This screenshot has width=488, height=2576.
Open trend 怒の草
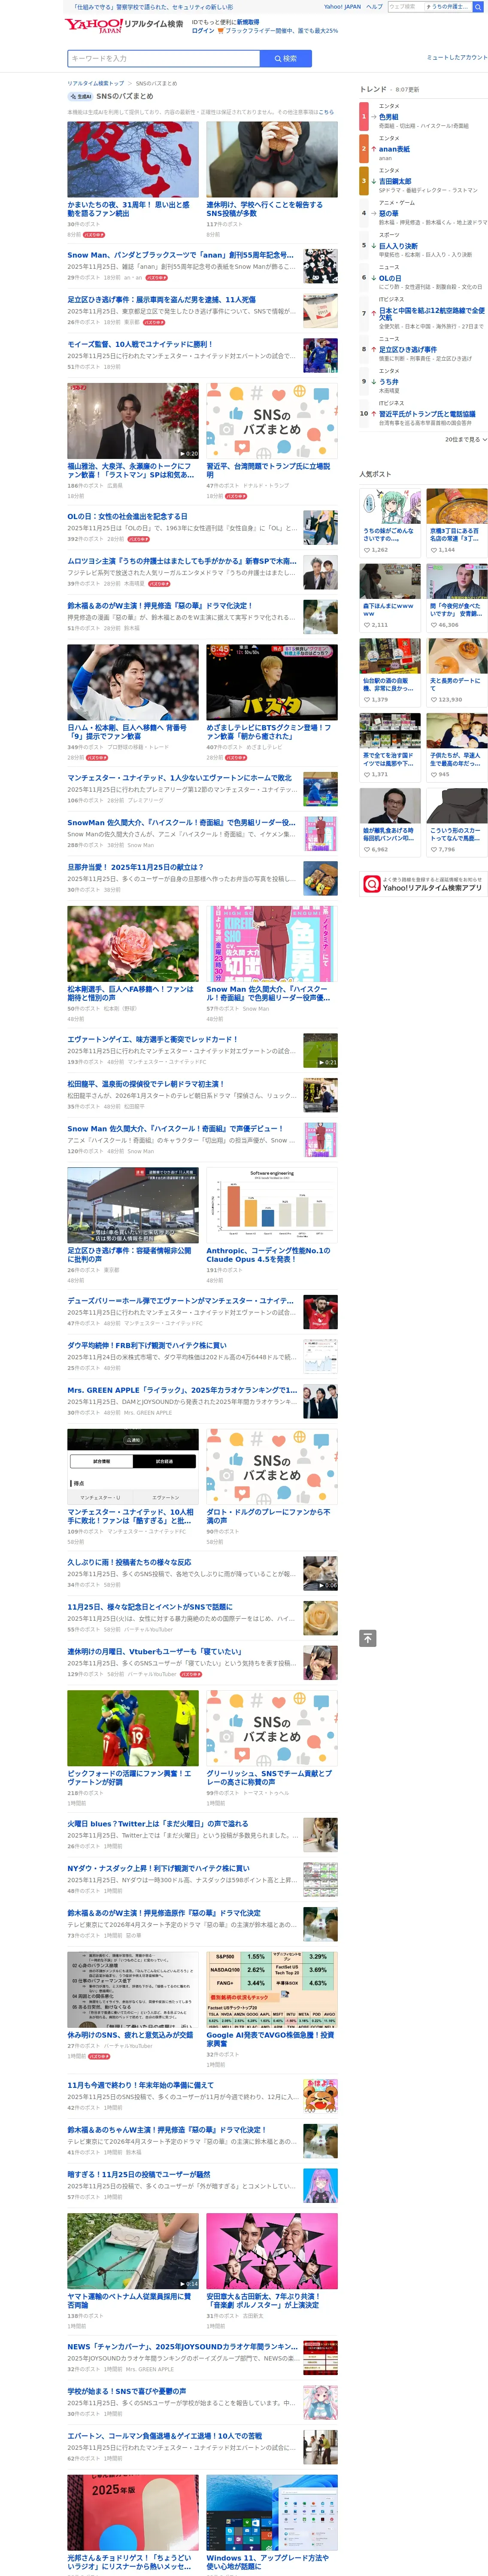(x=388, y=213)
